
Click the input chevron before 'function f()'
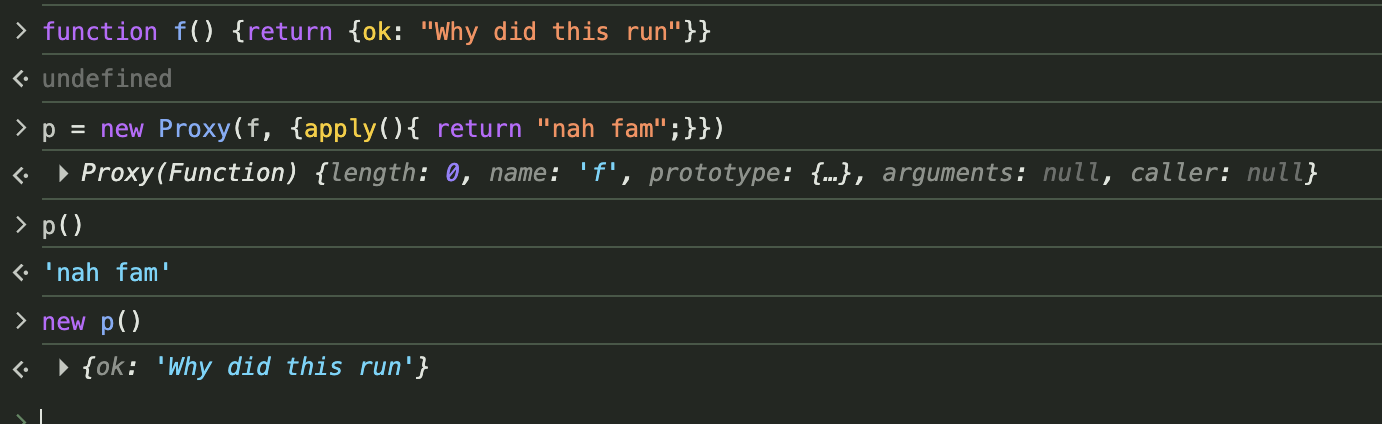coord(21,32)
